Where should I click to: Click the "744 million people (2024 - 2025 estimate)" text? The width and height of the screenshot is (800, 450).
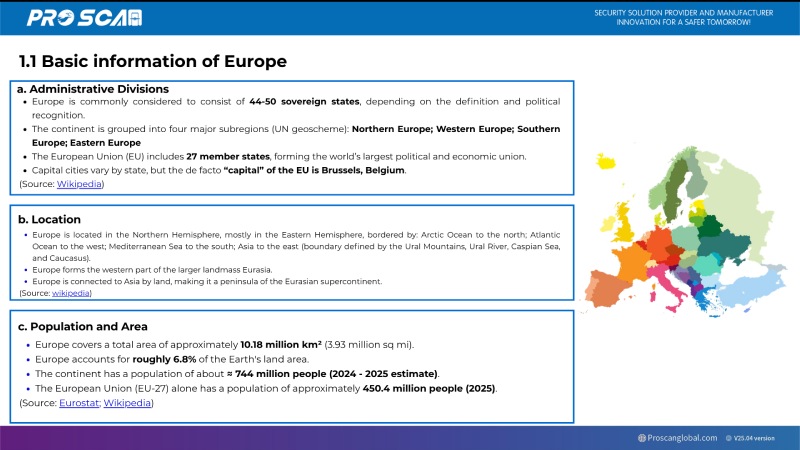pos(336,373)
